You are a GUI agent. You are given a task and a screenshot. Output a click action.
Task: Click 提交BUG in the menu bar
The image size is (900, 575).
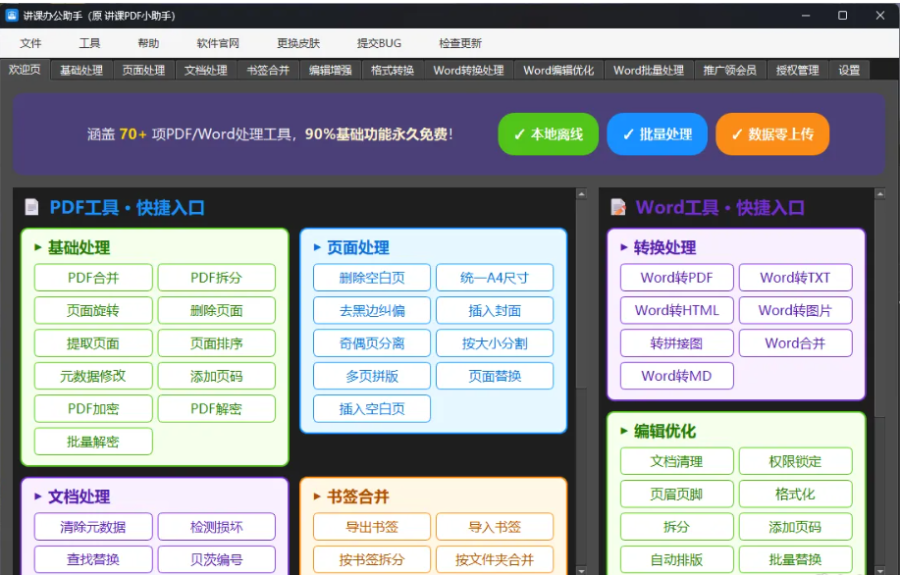(x=379, y=43)
